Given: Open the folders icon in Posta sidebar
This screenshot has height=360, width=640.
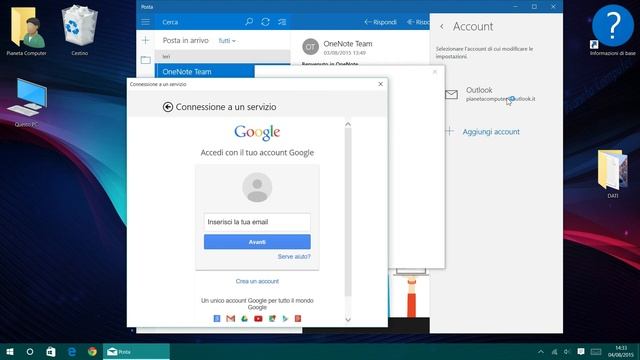Looking at the screenshot, I should (x=146, y=60).
